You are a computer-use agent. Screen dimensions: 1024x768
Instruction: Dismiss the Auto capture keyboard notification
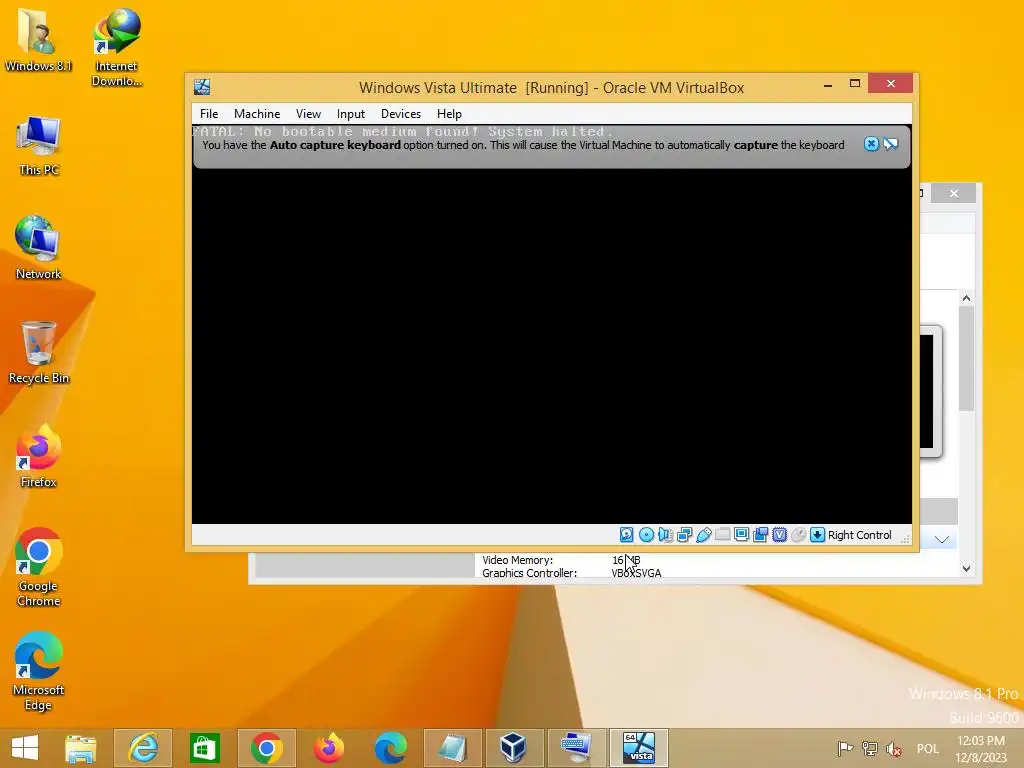pyautogui.click(x=871, y=144)
